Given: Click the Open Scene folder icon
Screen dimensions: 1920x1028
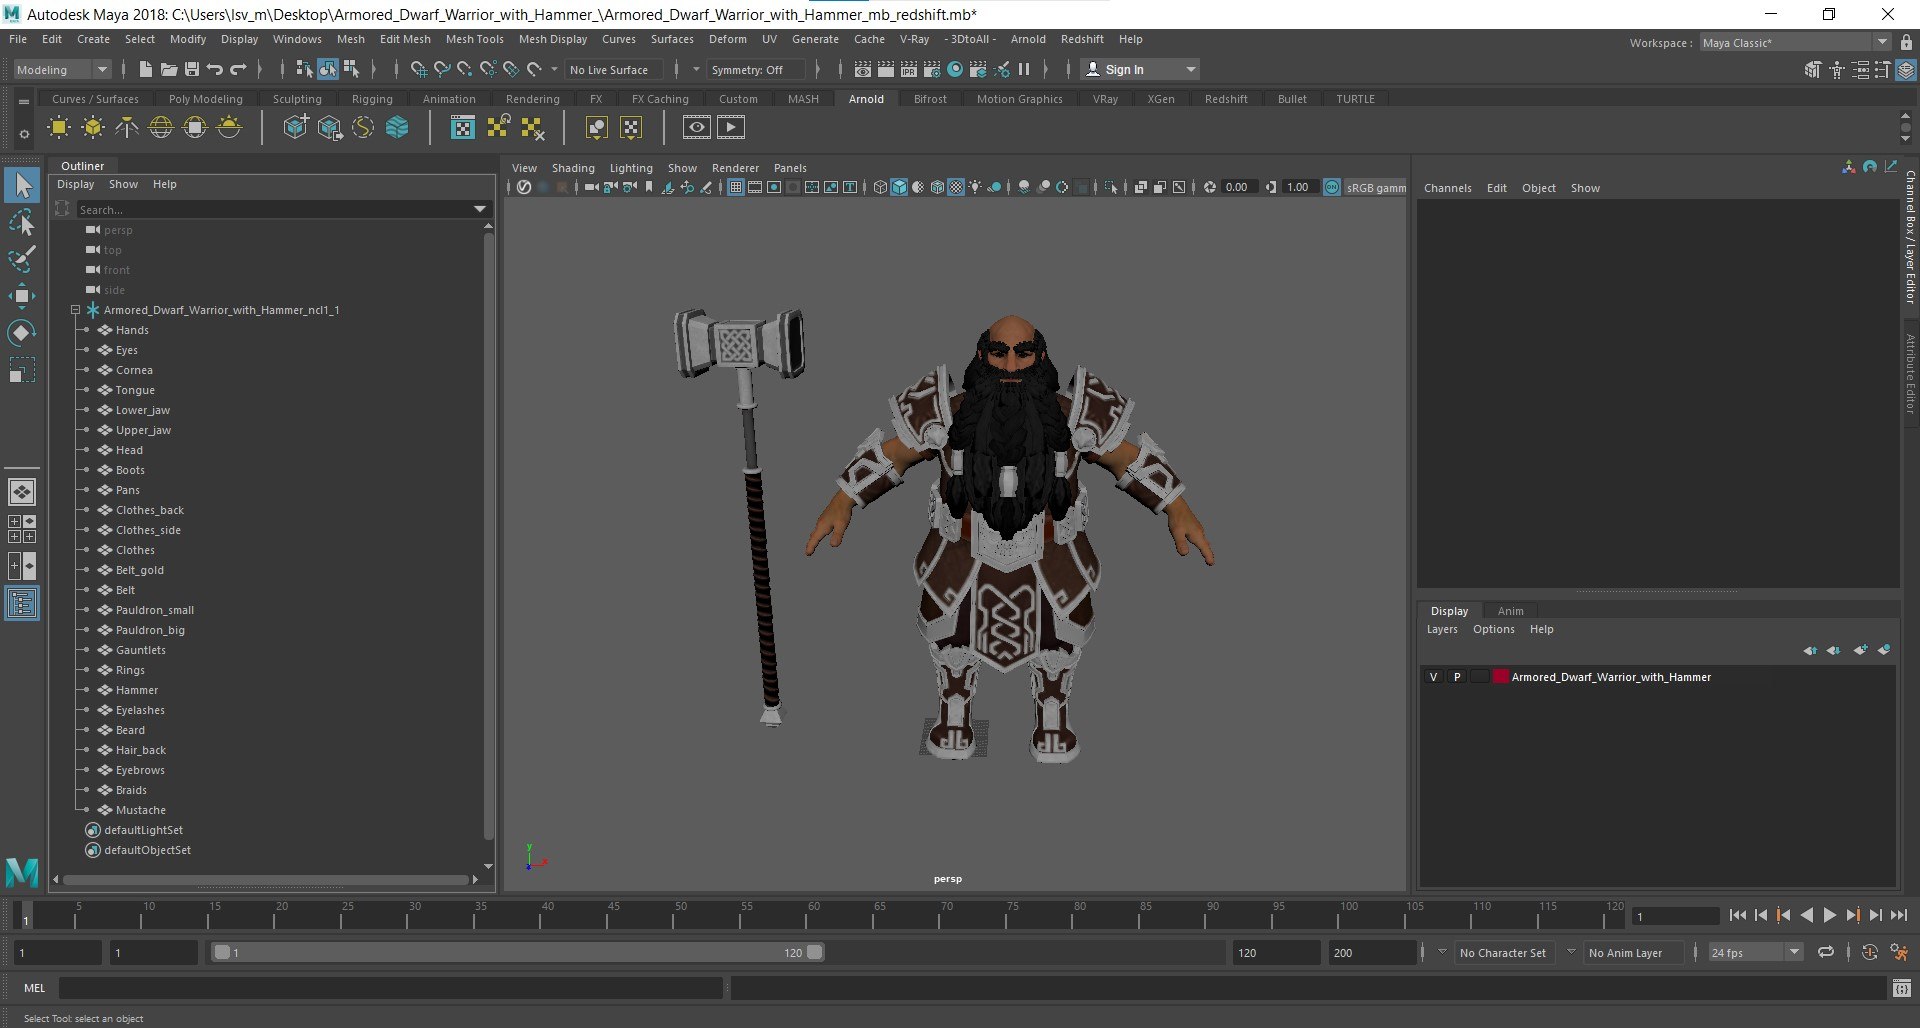Looking at the screenshot, I should coord(168,69).
